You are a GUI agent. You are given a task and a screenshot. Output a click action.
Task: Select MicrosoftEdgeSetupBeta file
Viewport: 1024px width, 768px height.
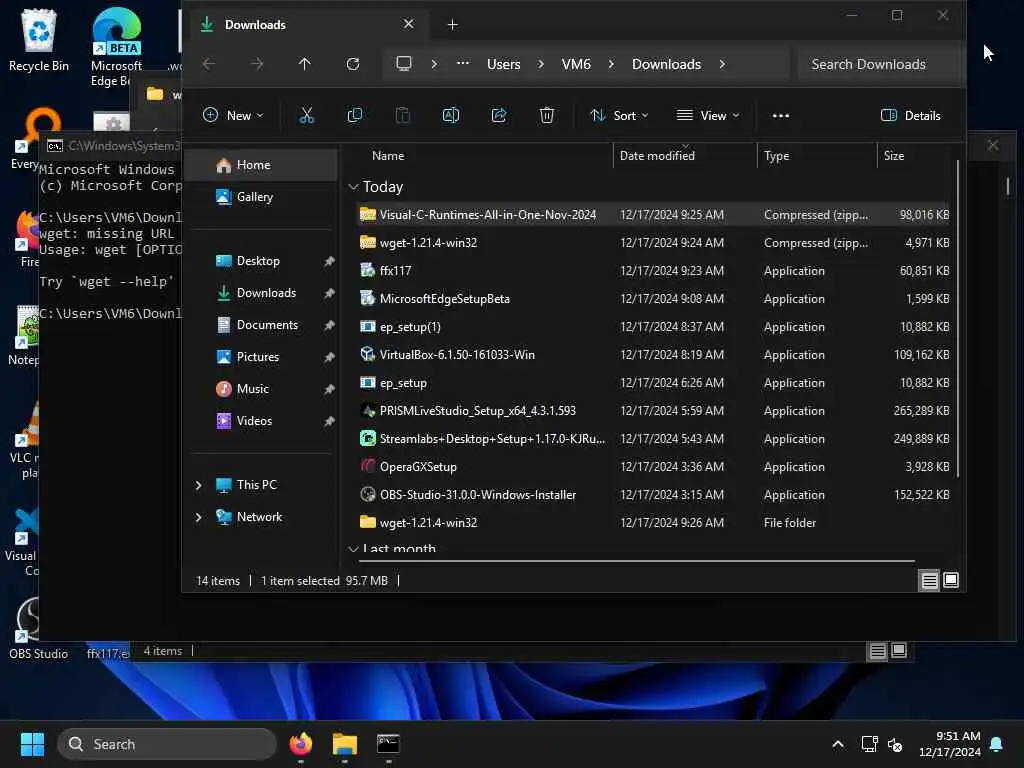click(653, 299)
